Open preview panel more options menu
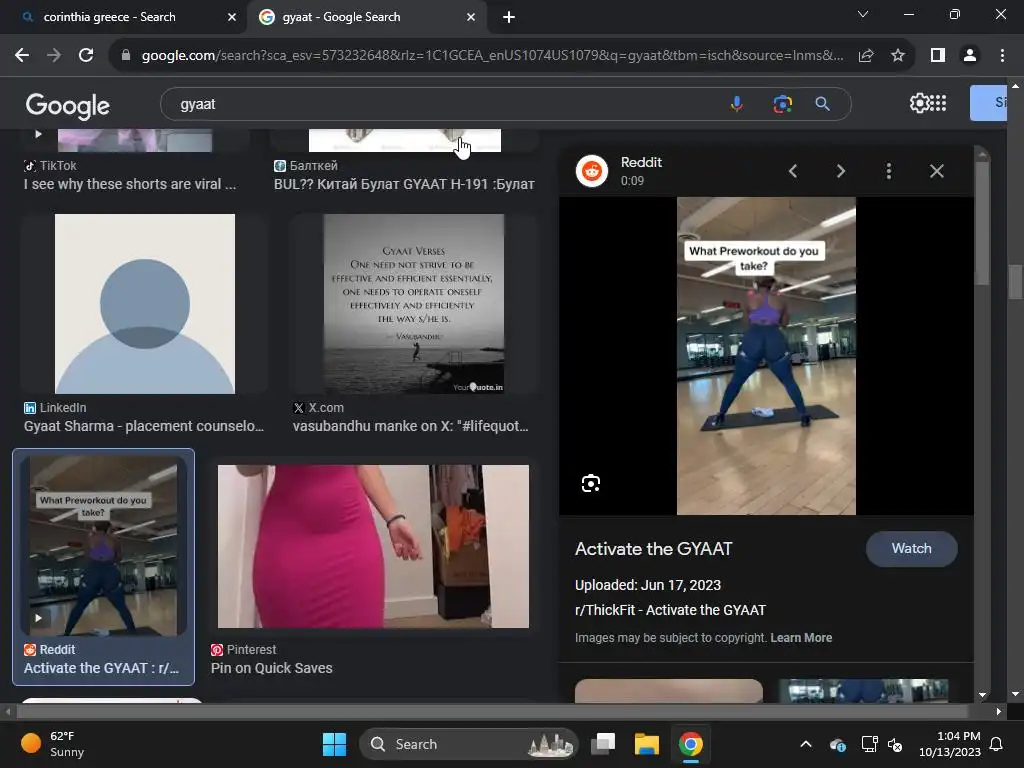1024x768 pixels. [x=889, y=171]
